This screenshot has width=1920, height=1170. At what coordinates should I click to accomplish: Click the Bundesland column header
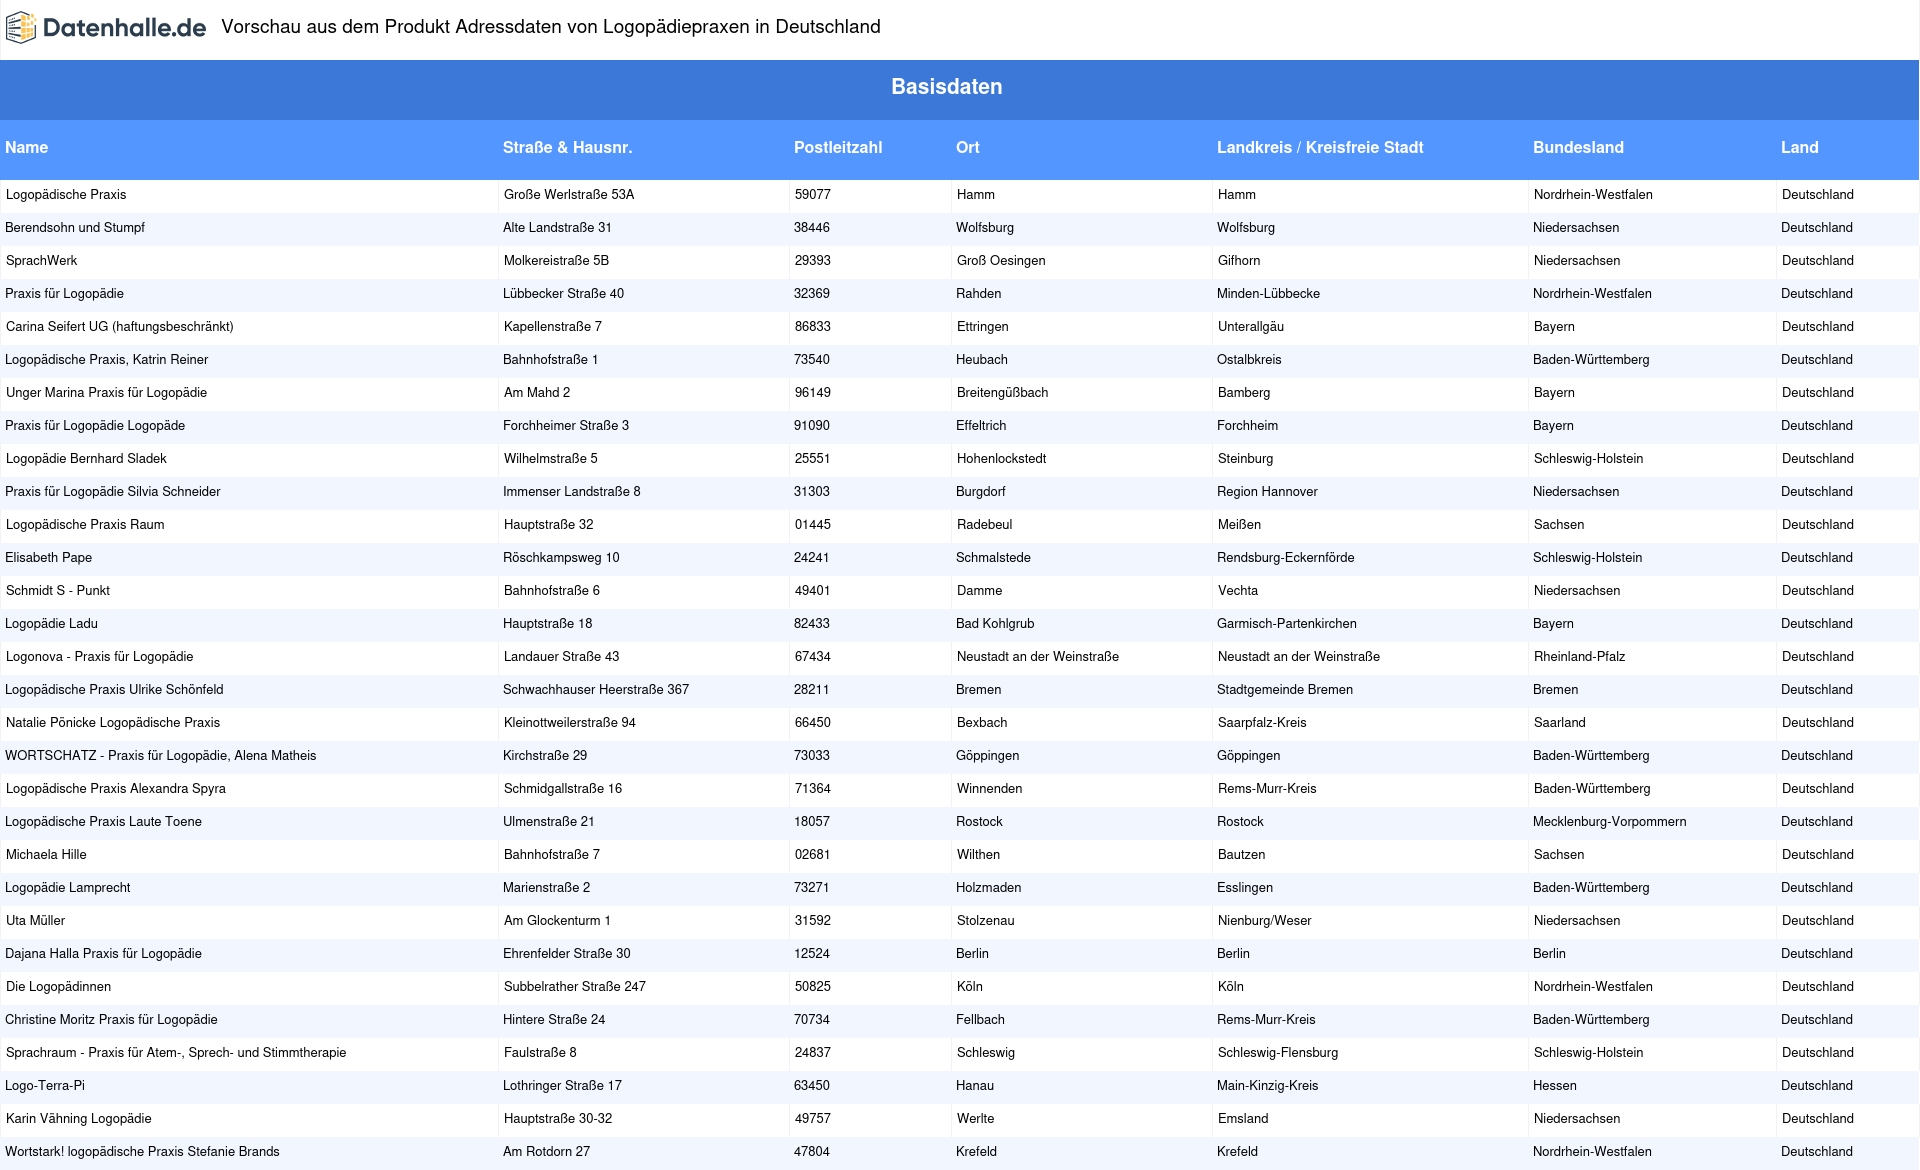point(1578,148)
